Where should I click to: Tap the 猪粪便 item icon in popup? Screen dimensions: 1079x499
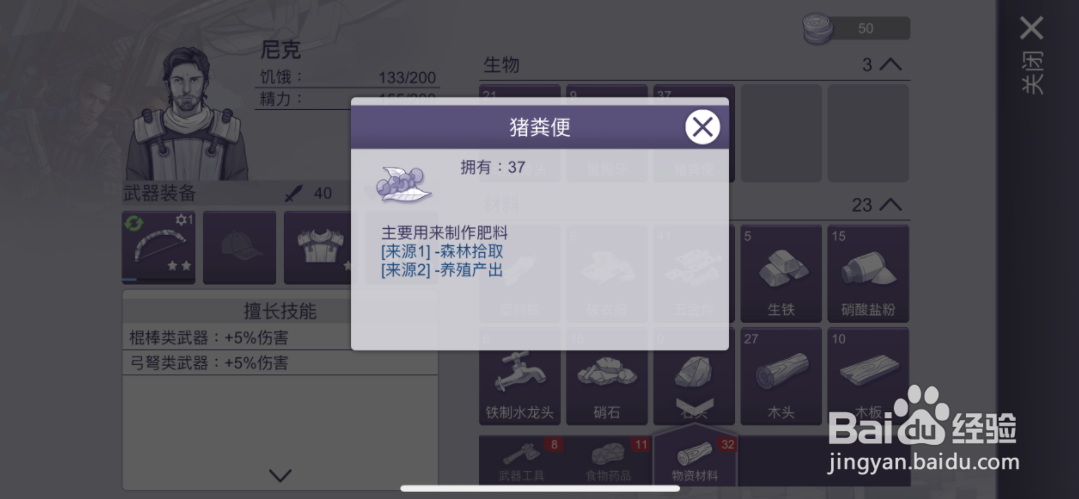click(x=403, y=184)
